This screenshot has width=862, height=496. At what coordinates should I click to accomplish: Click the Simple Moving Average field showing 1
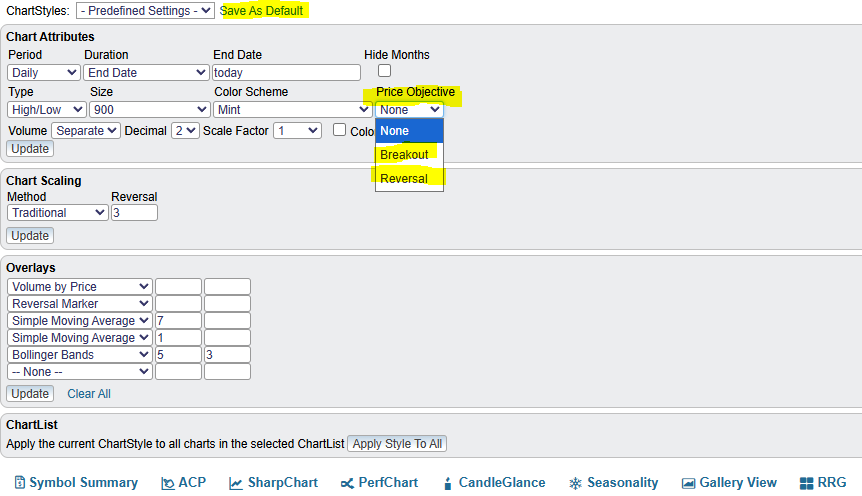(178, 338)
